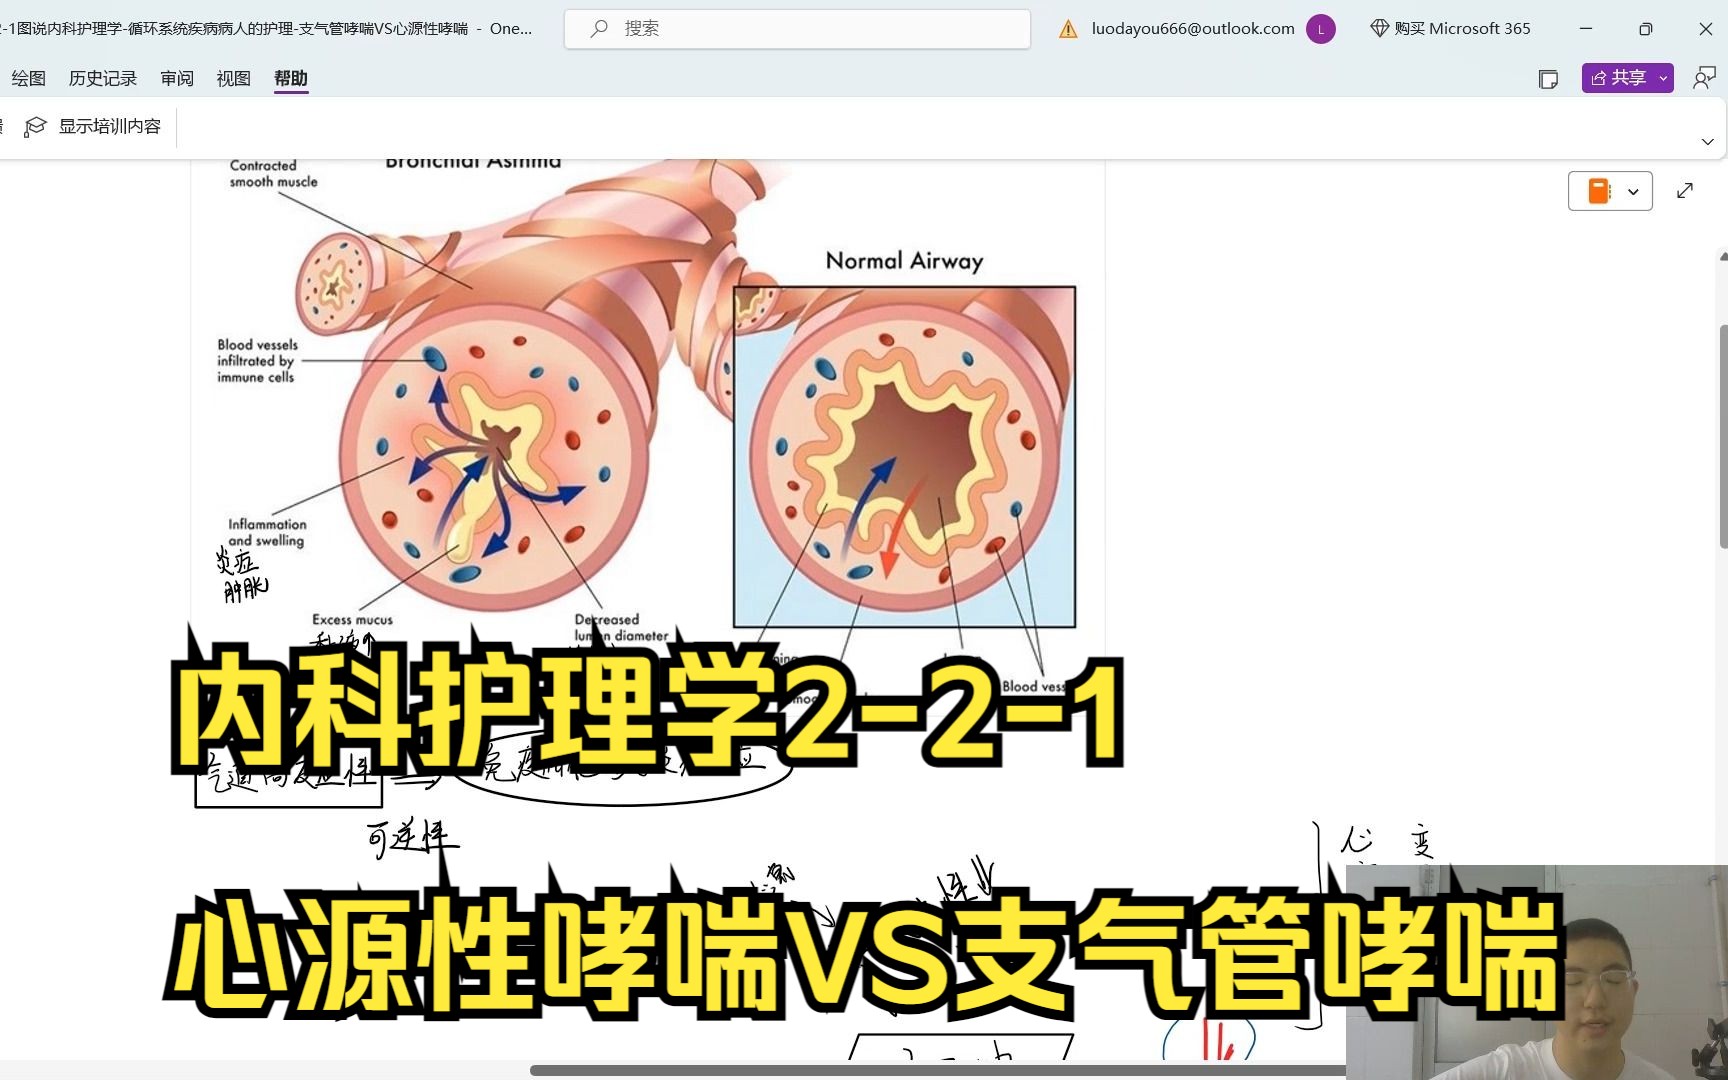
Task: Click the horizontal scrollbar at bottom
Action: click(x=938, y=1070)
